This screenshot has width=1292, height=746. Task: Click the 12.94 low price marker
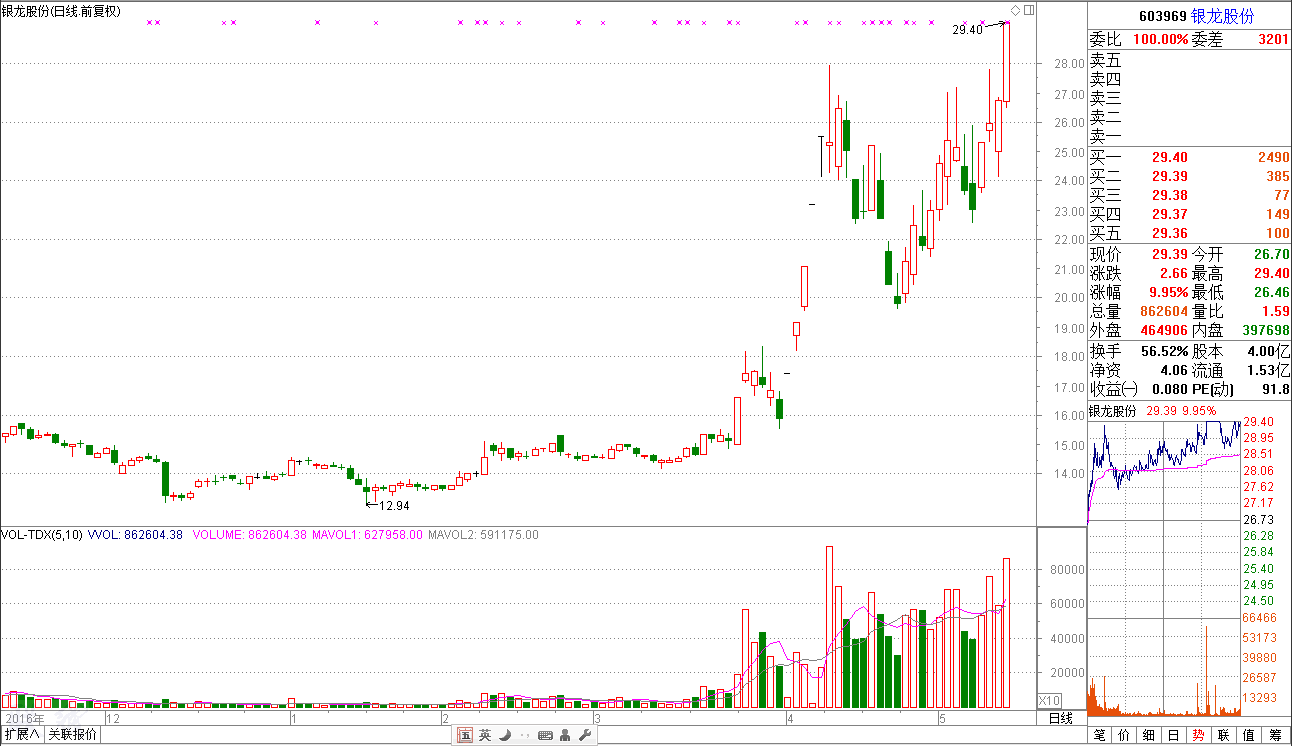[x=394, y=506]
